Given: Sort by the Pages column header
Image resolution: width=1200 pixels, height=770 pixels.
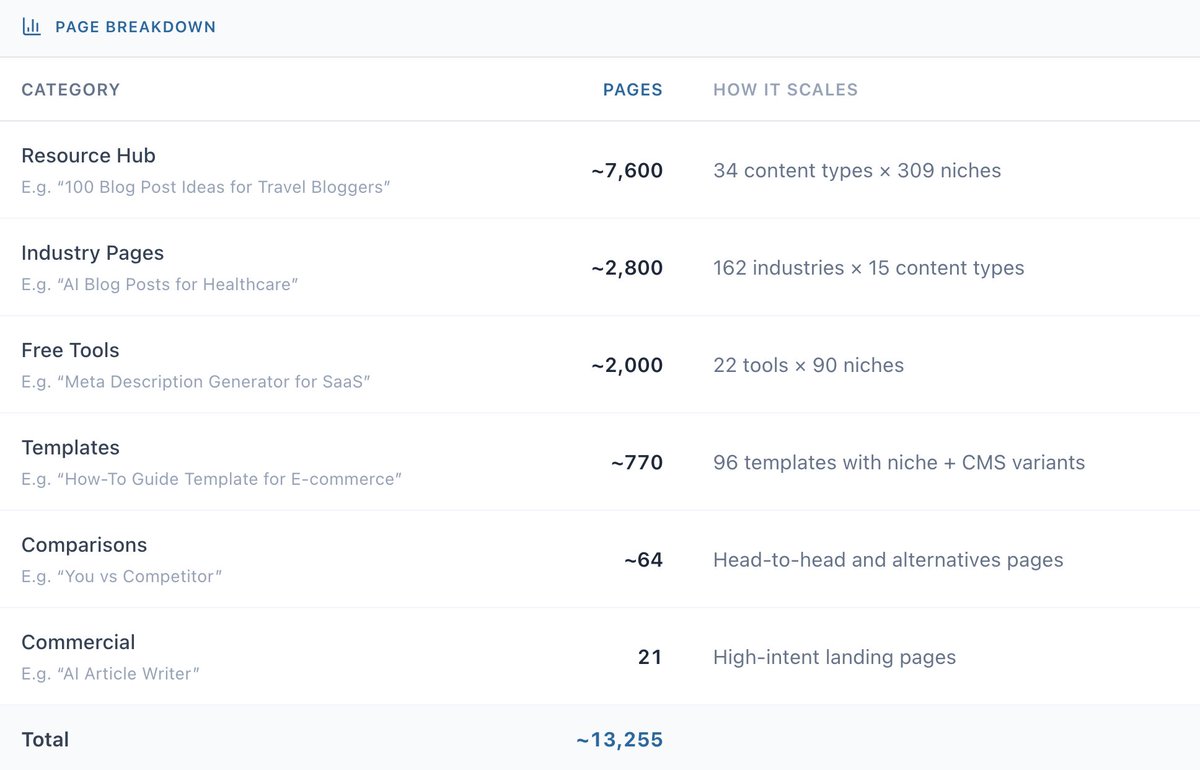Looking at the screenshot, I should pos(632,90).
